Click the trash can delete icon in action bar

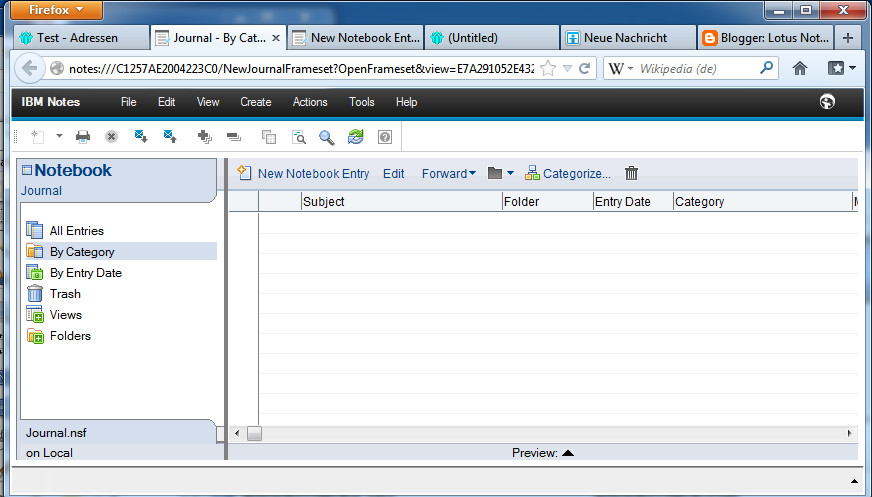click(x=631, y=173)
